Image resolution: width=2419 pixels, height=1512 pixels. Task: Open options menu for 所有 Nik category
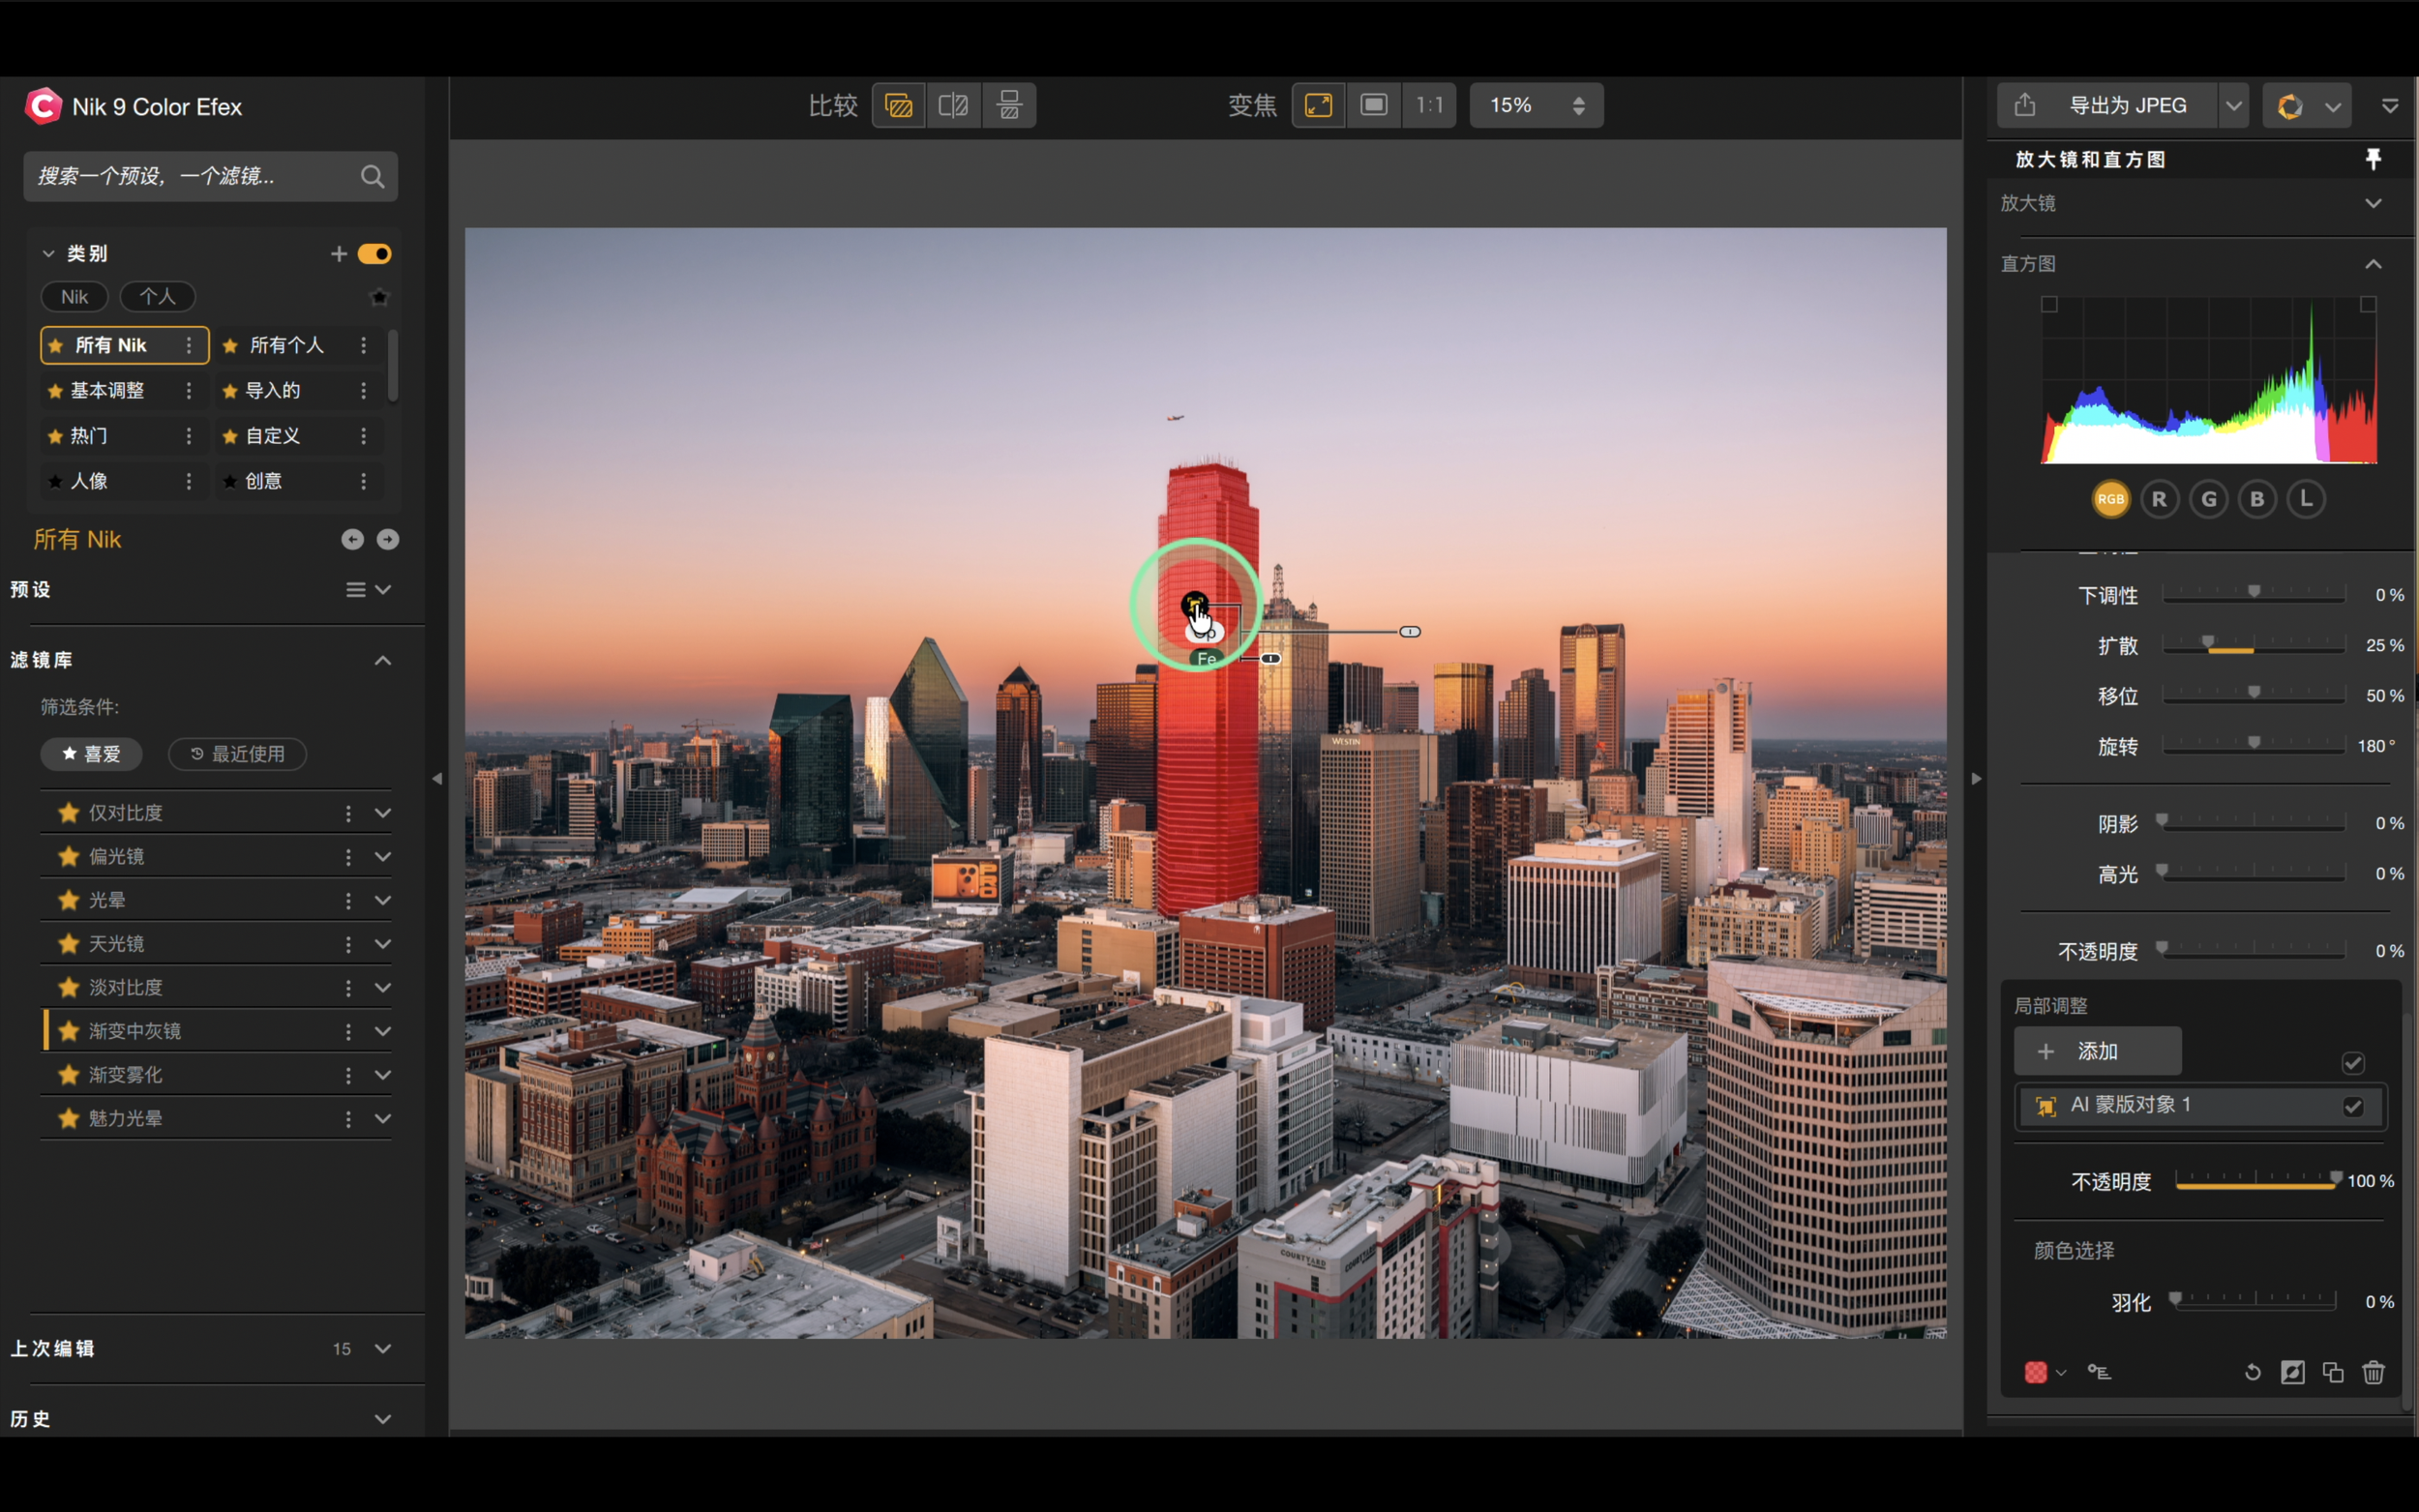point(188,345)
